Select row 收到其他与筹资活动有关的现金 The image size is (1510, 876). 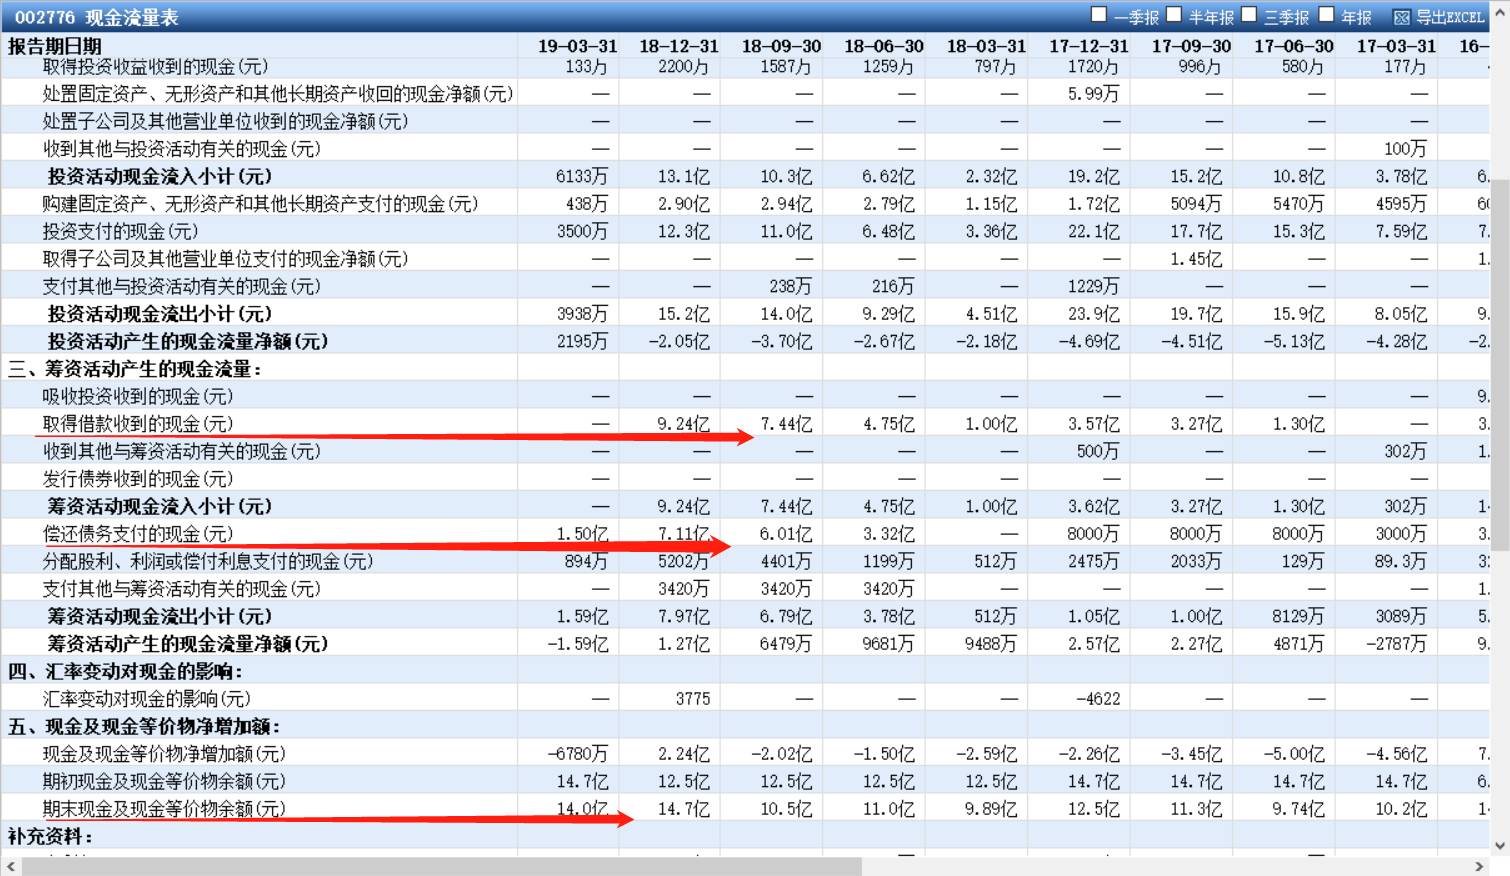(745, 451)
